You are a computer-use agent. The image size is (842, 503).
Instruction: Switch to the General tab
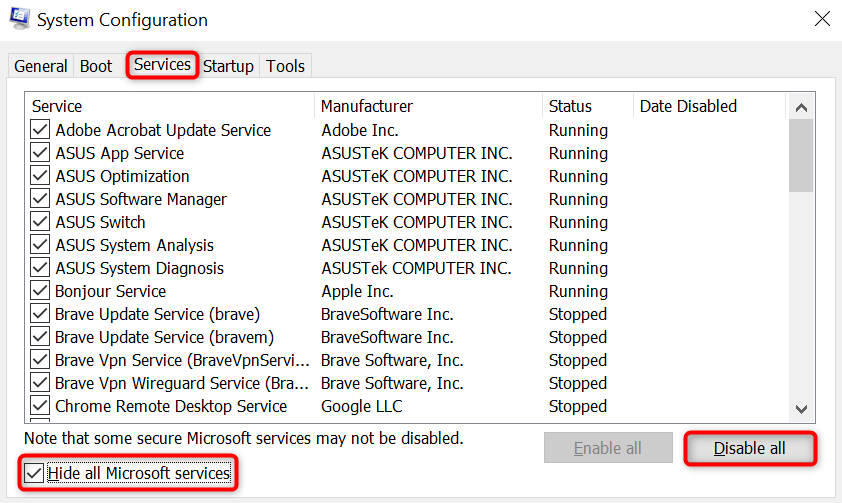(41, 66)
